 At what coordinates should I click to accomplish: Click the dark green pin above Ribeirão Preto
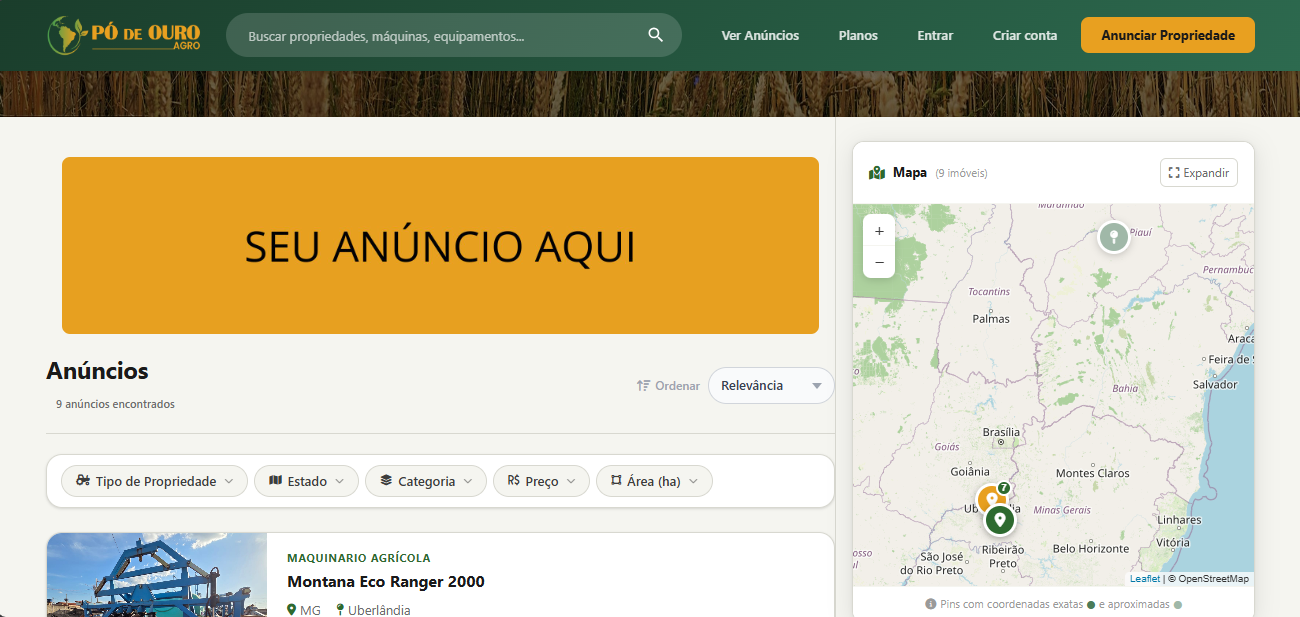pyautogui.click(x=999, y=520)
